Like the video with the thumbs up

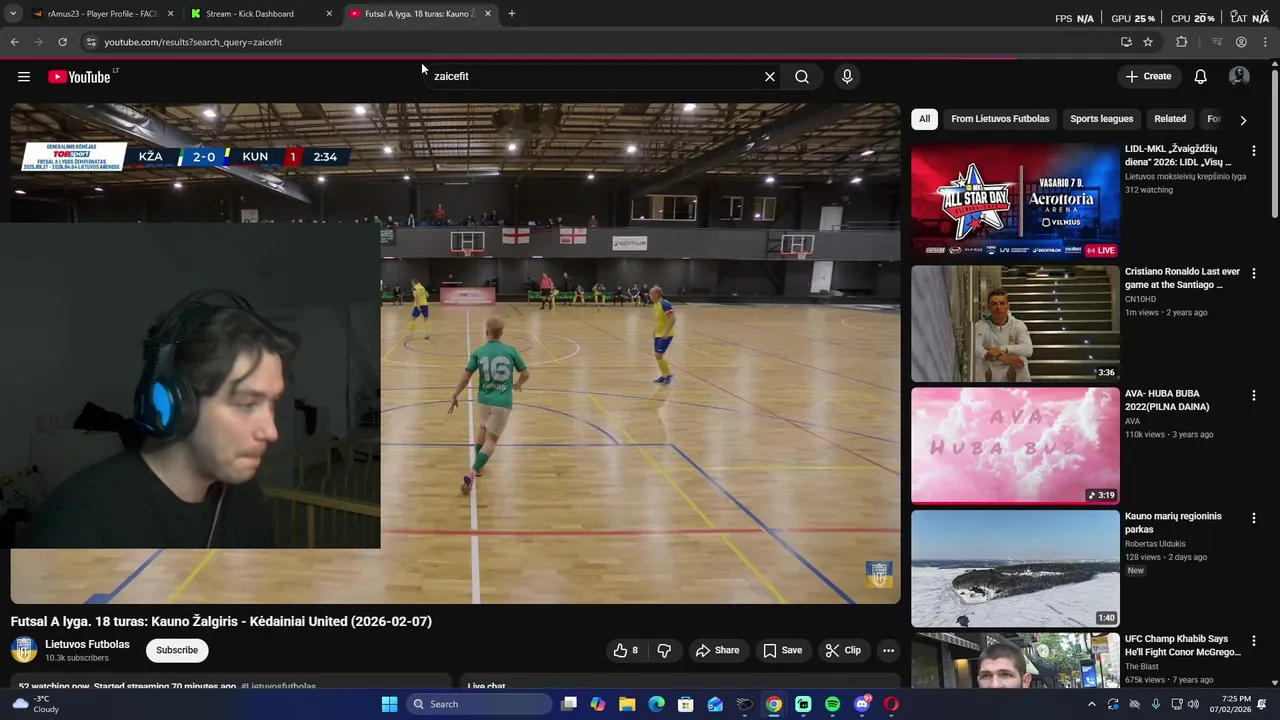tap(626, 650)
